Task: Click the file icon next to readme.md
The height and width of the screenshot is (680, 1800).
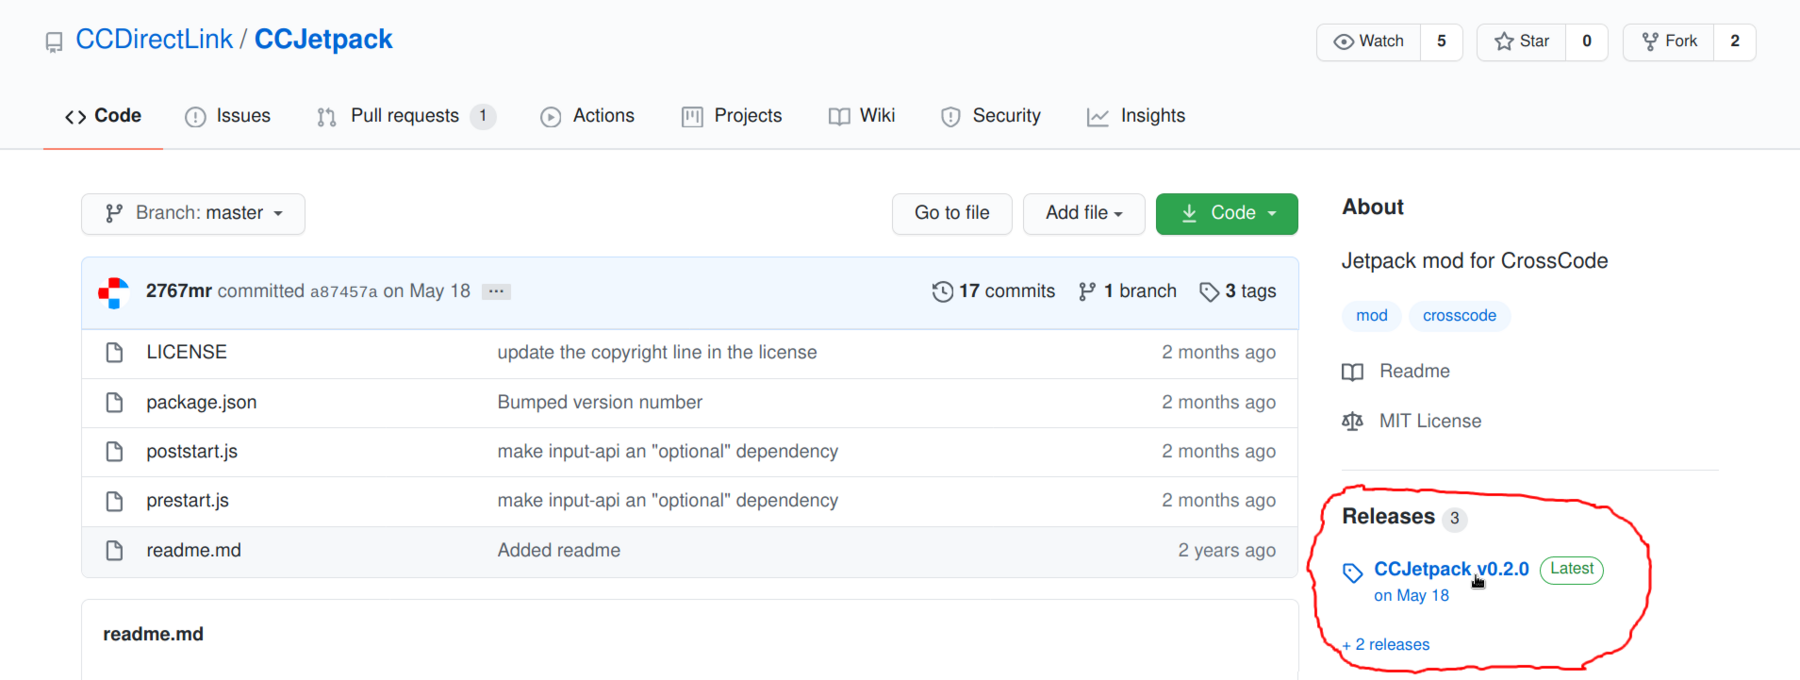Action: pos(115,551)
